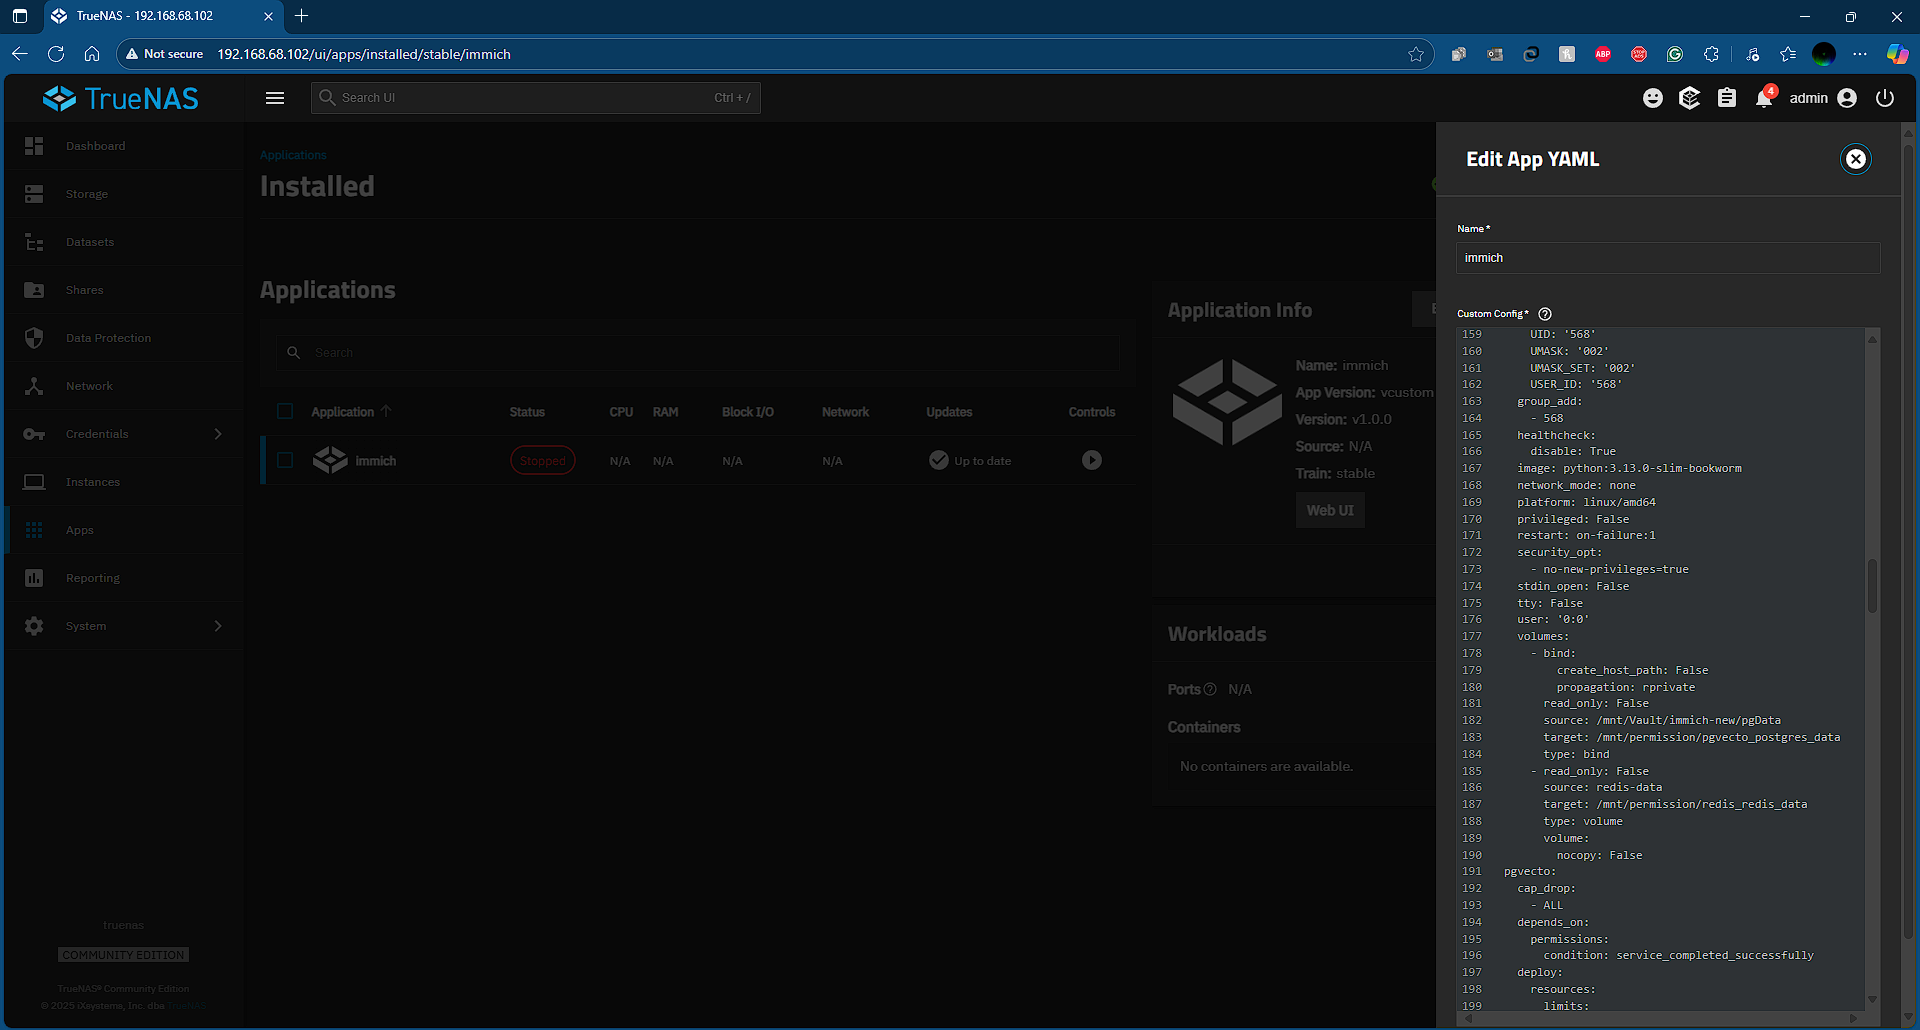Image resolution: width=1920 pixels, height=1030 pixels.
Task: Open the ABP extension icon
Action: tap(1603, 54)
